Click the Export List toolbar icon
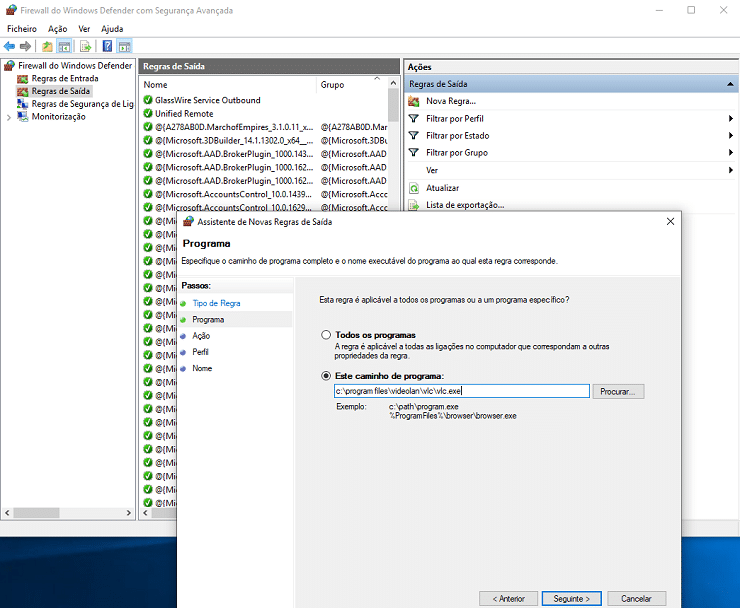Image resolution: width=740 pixels, height=608 pixels. [x=86, y=46]
